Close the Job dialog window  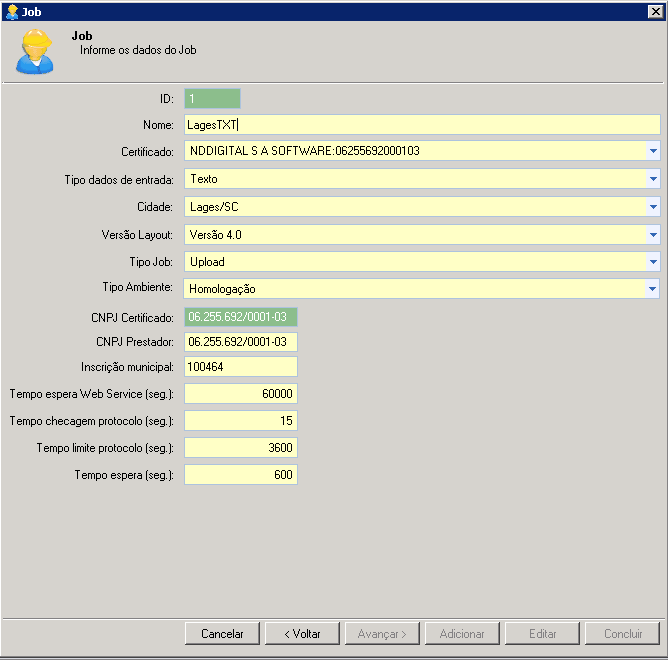[655, 11]
